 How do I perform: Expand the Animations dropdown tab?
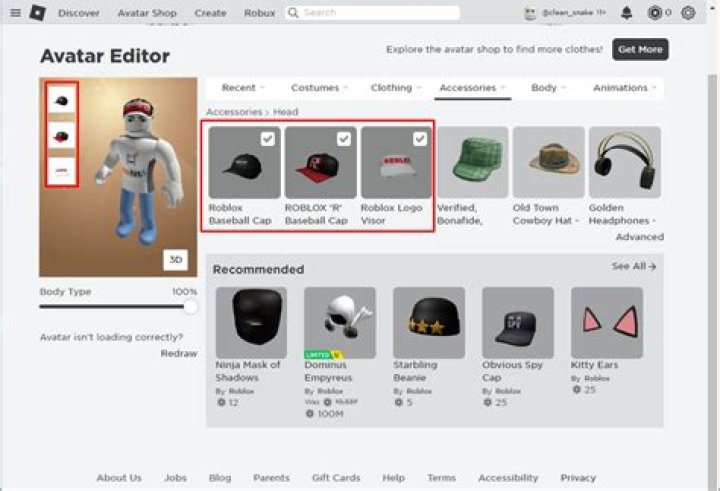coord(625,88)
